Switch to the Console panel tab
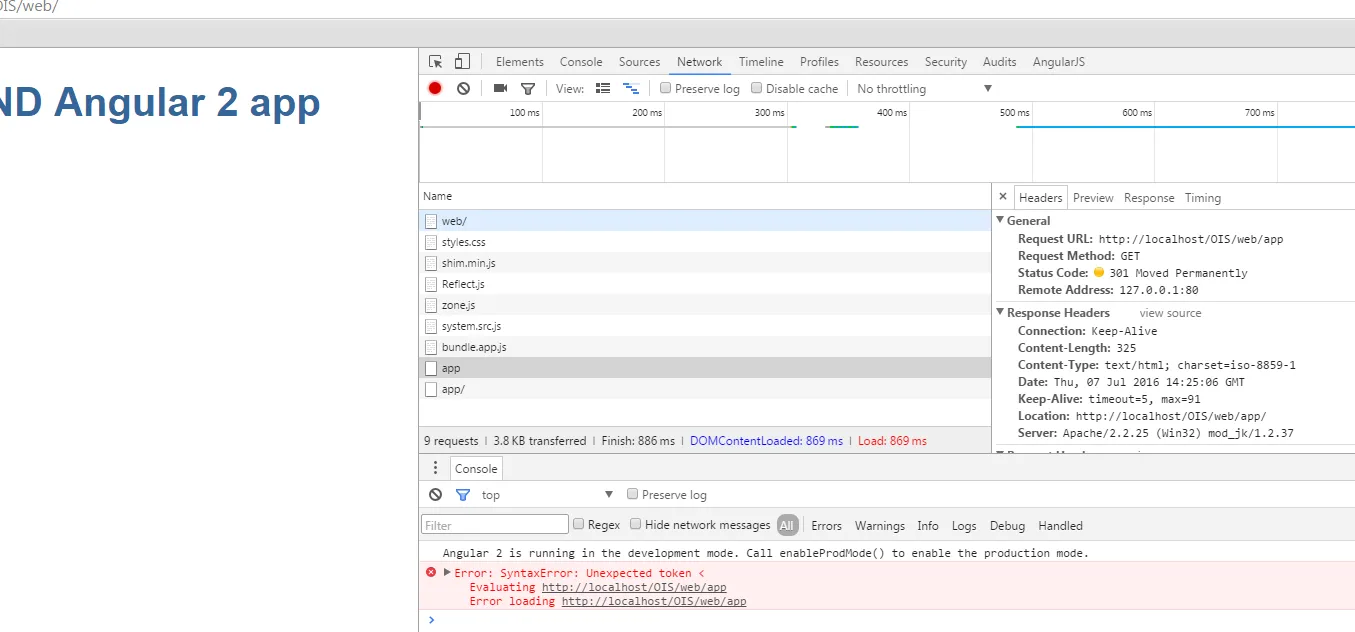The height and width of the screenshot is (632, 1355). coord(581,62)
